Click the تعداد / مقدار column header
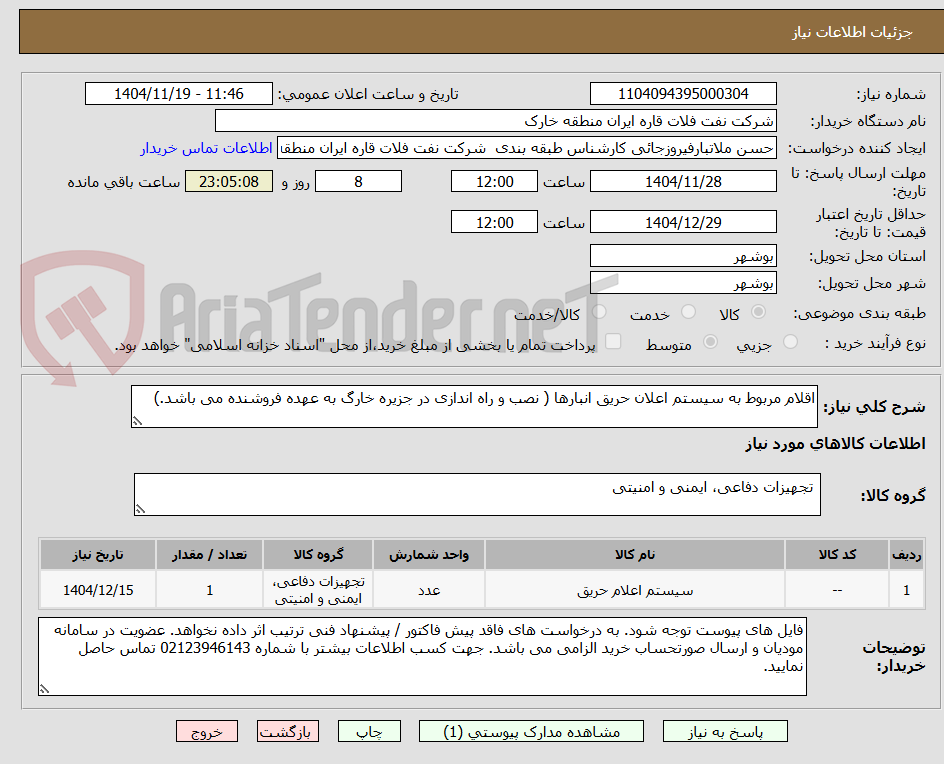944x764 pixels. [x=210, y=554]
